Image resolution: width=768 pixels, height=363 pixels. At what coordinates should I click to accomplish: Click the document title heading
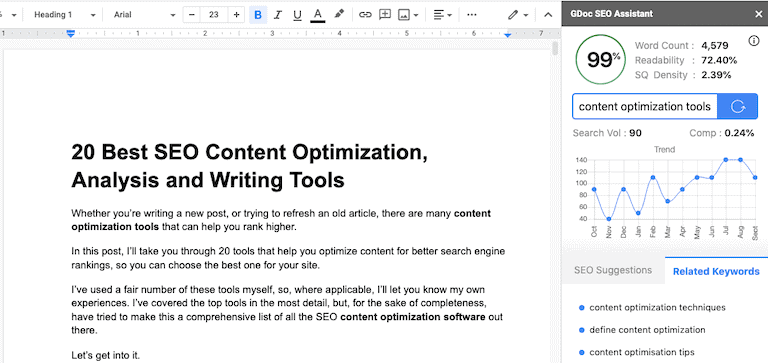click(x=250, y=167)
